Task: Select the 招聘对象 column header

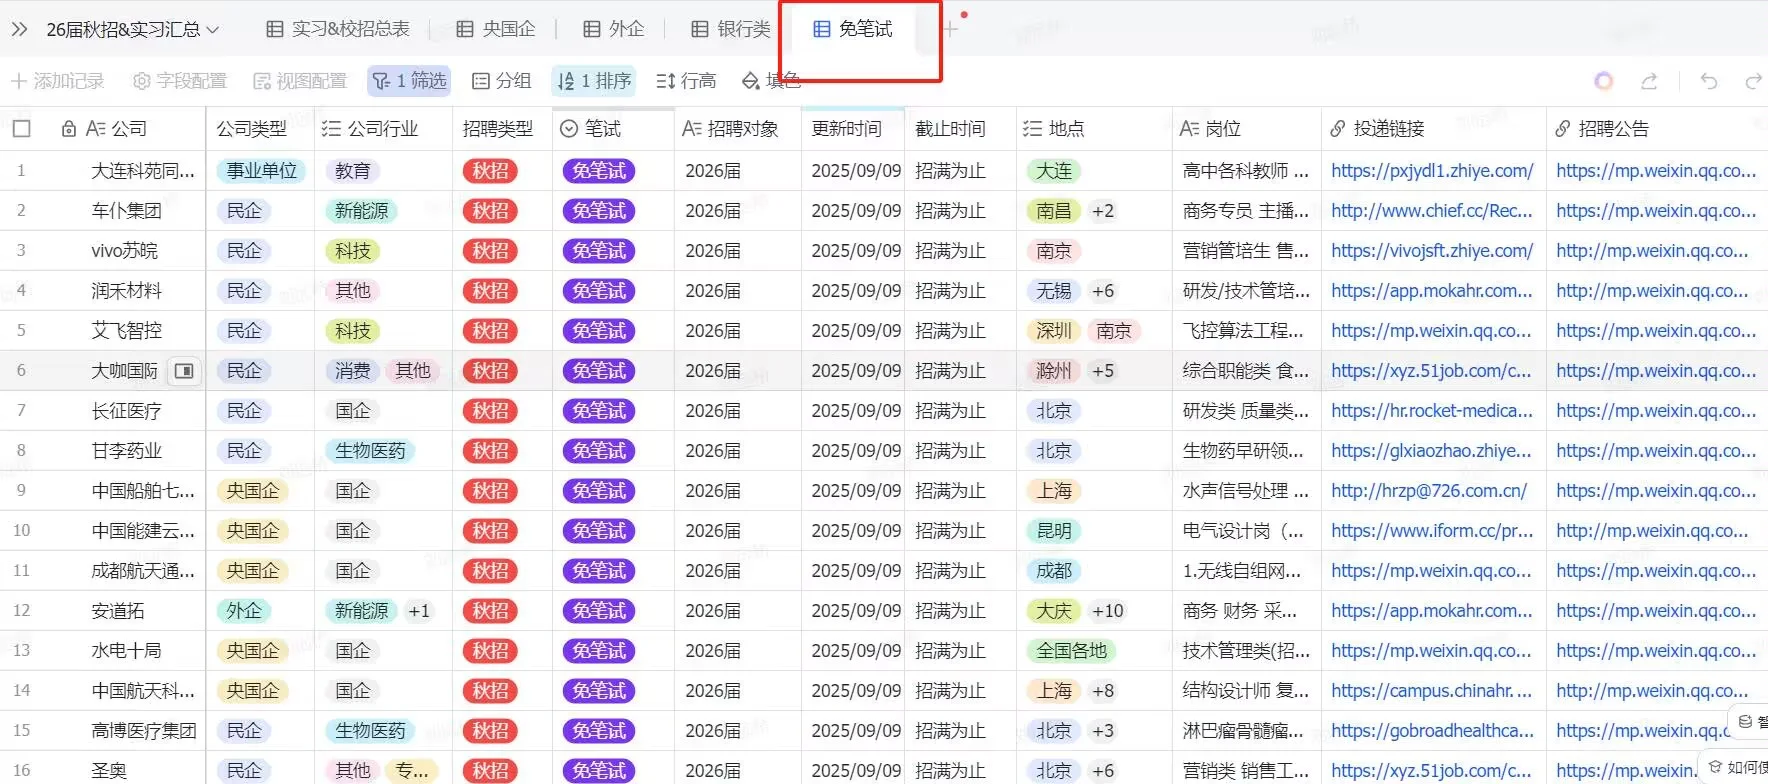Action: pyautogui.click(x=738, y=129)
